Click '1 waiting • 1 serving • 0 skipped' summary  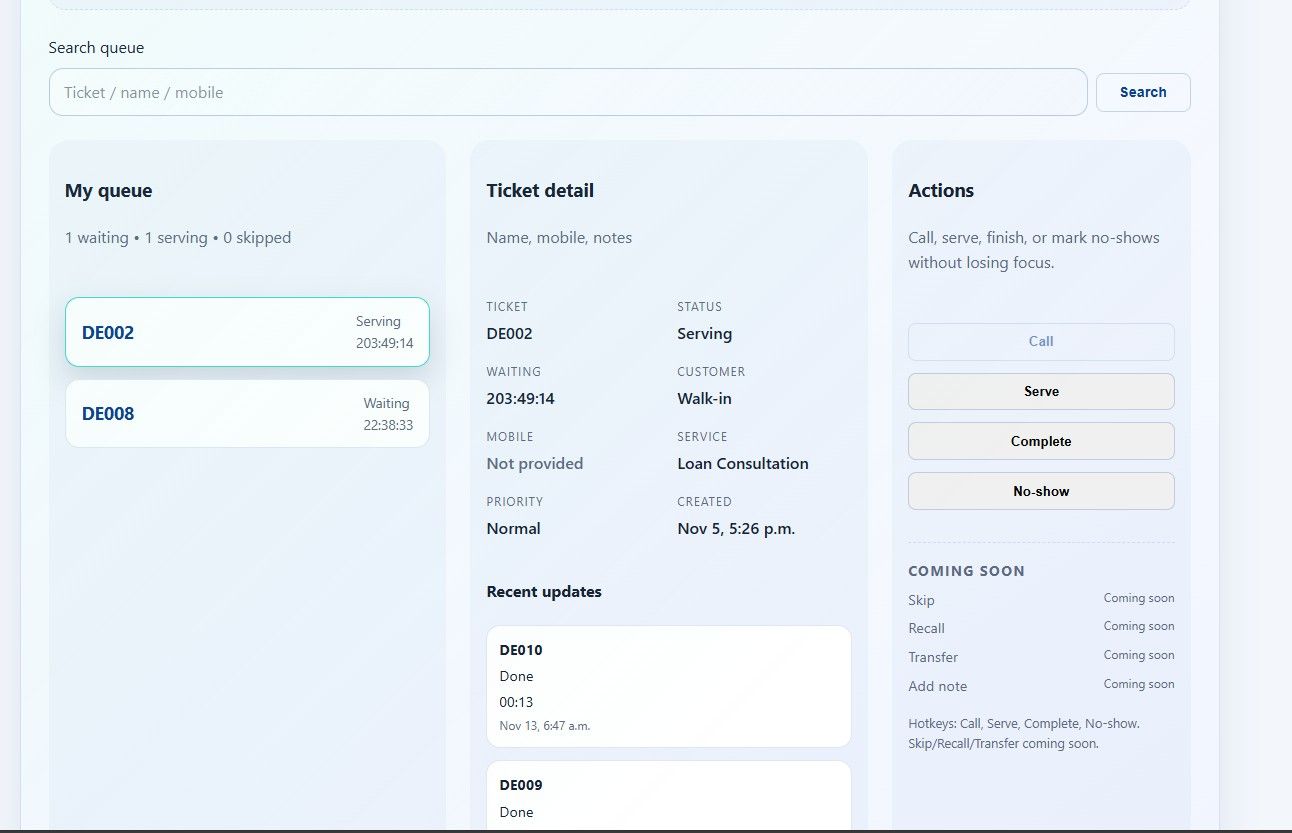[178, 238]
